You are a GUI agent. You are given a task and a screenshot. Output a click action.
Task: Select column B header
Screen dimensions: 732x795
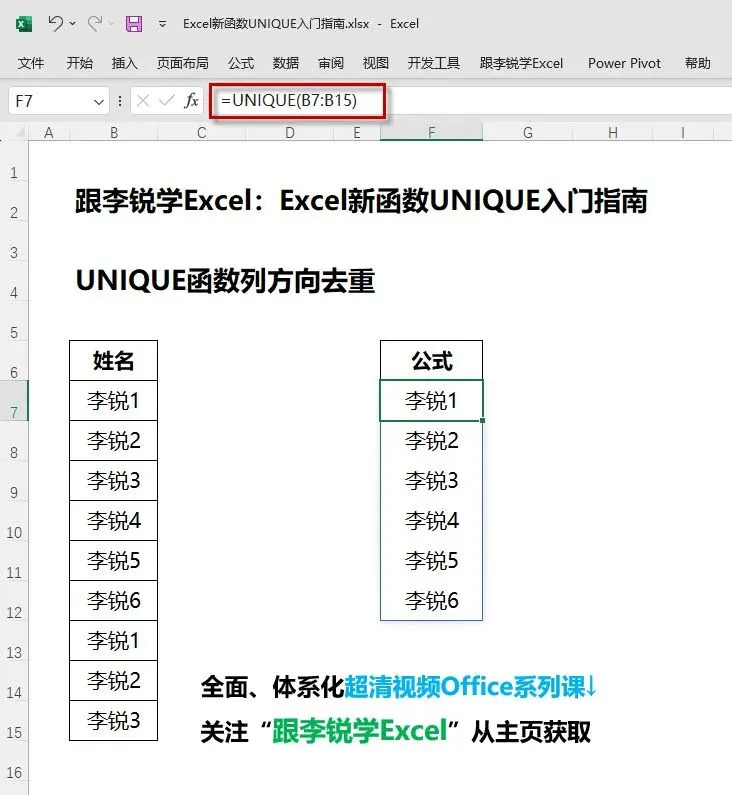click(114, 133)
